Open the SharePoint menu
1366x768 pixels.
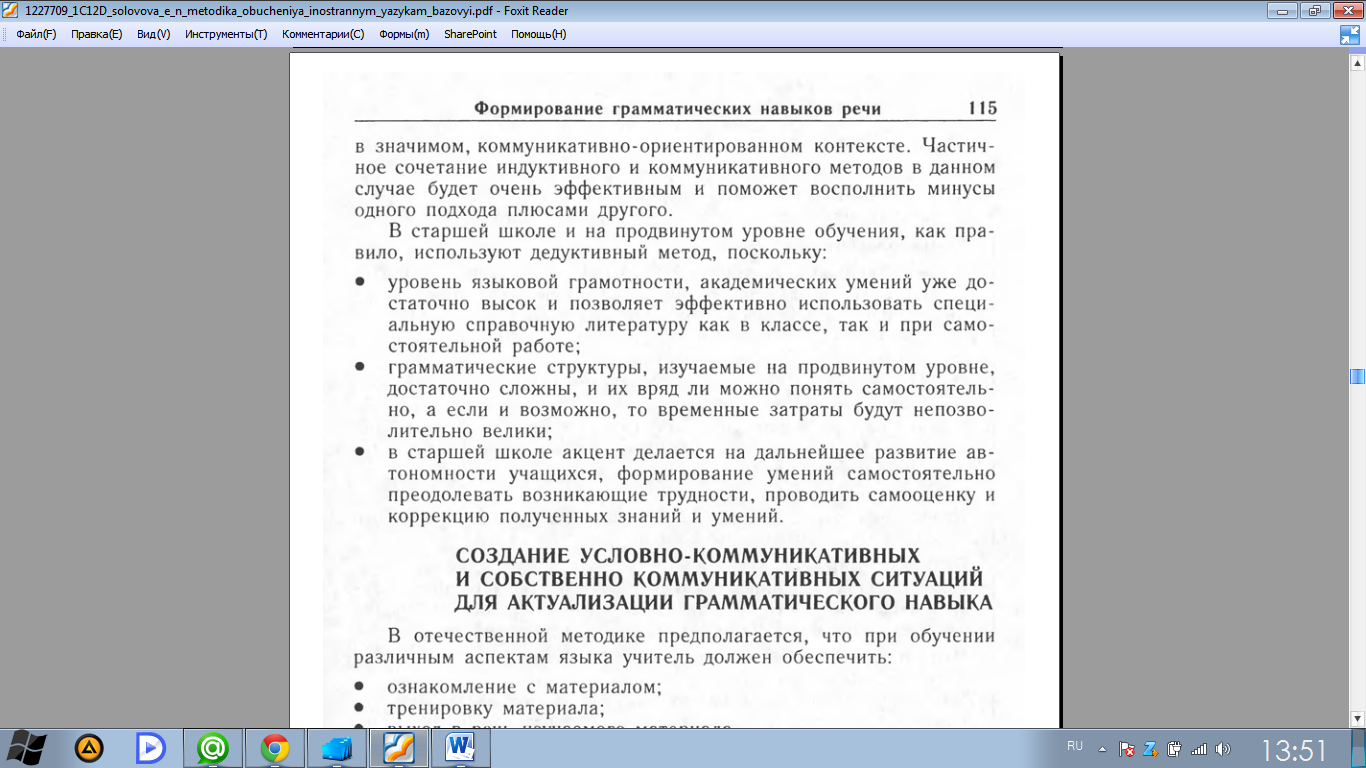click(470, 34)
